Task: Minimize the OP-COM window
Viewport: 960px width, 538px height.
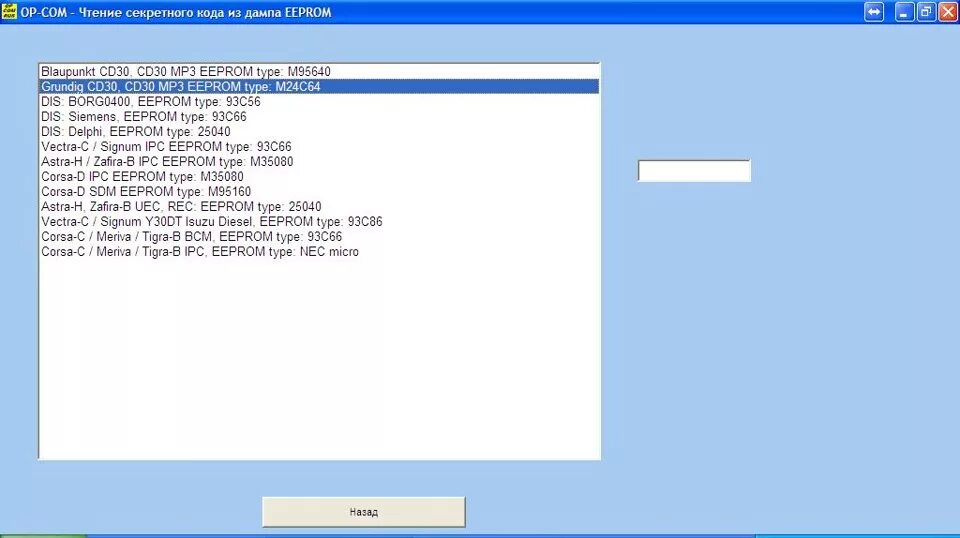Action: point(904,12)
